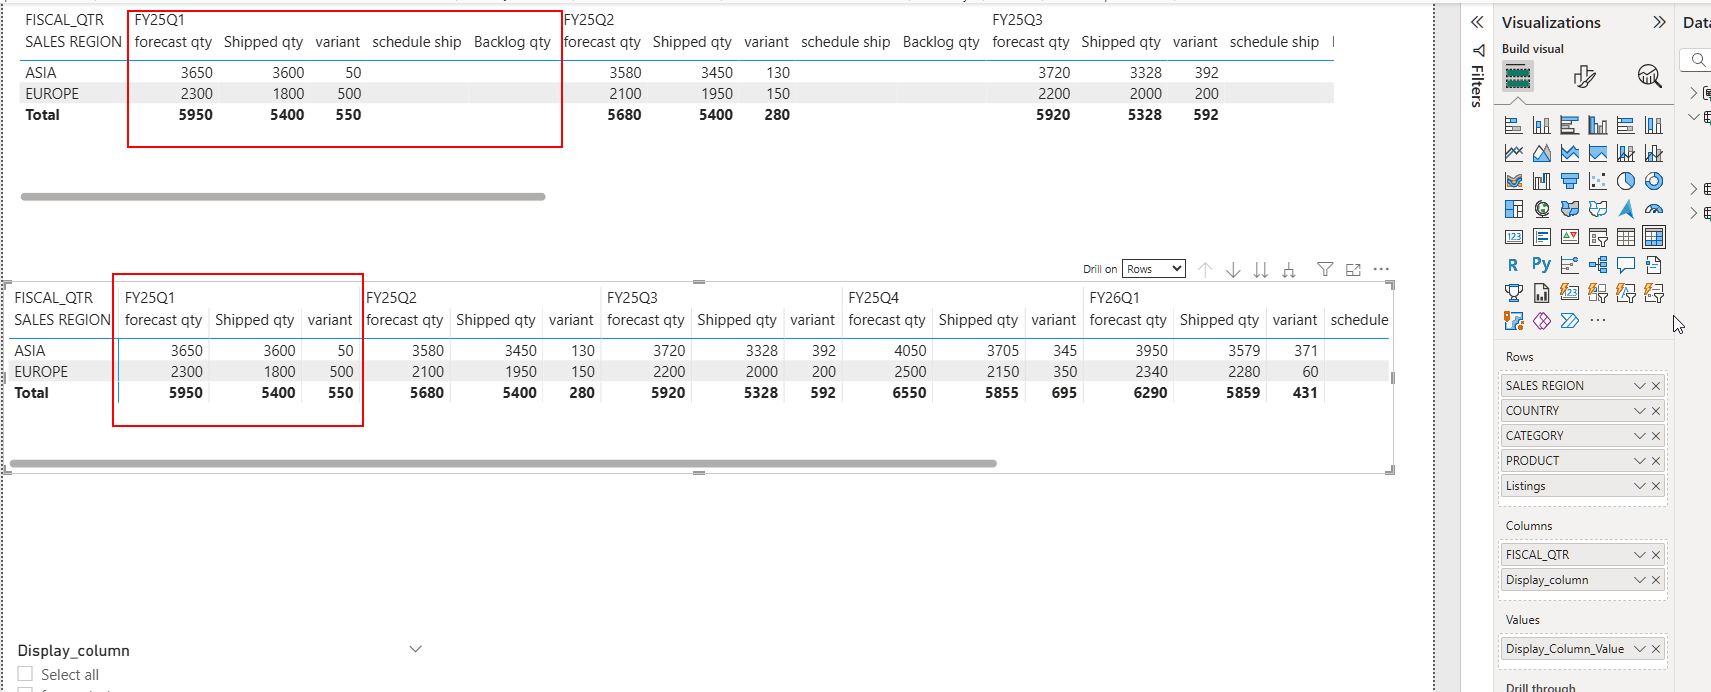Open the COUNTRY field dropdown
This screenshot has width=1711, height=692.
pyautogui.click(x=1639, y=411)
